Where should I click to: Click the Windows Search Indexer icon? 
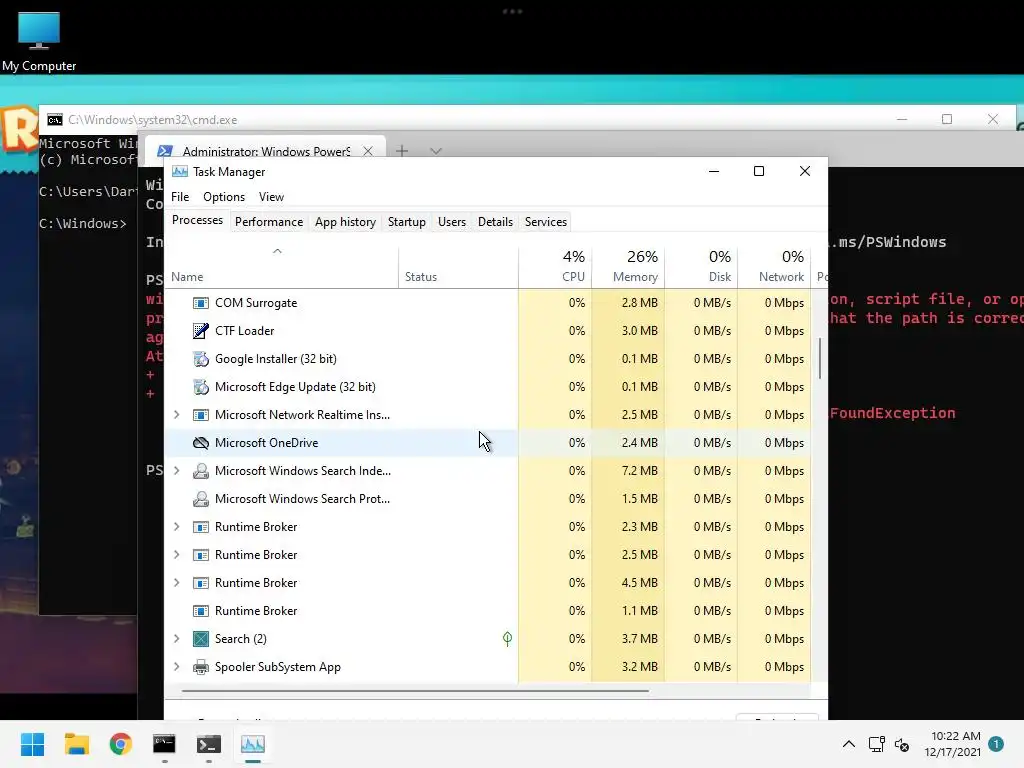[200, 471]
